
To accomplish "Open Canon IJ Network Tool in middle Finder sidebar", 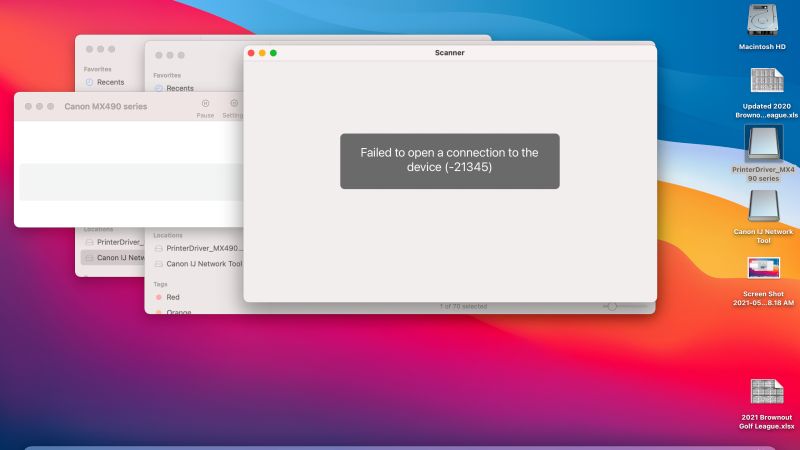I will (198, 264).
